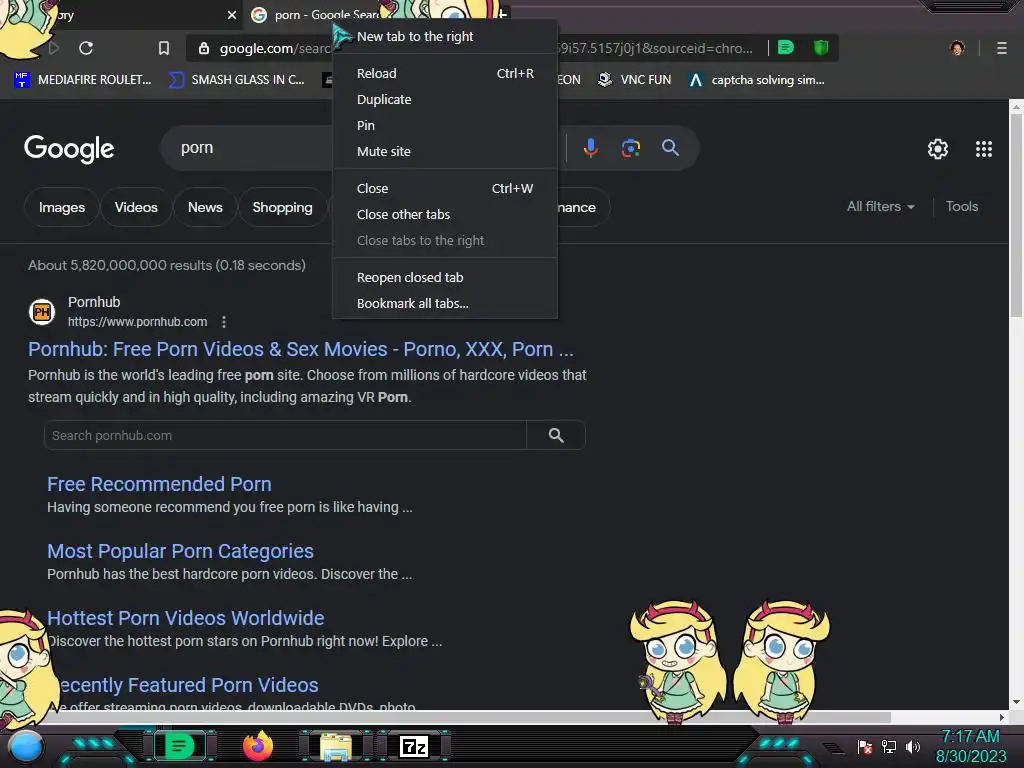The image size is (1024, 768).
Task: Open the Free Recommended Porn sitelink
Action: click(159, 484)
